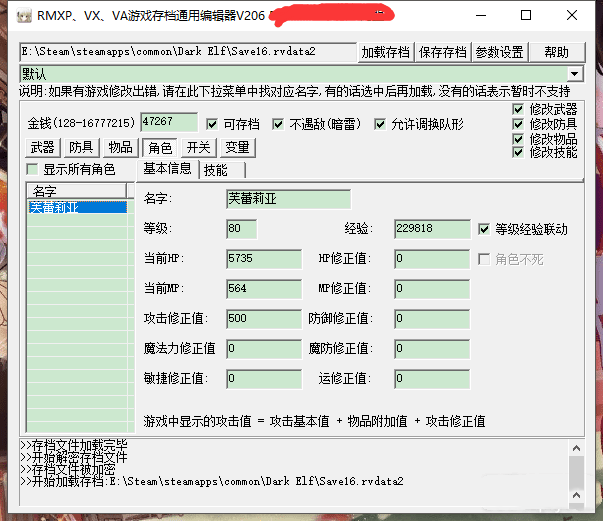Click the app icon in title bar

(14, 14)
